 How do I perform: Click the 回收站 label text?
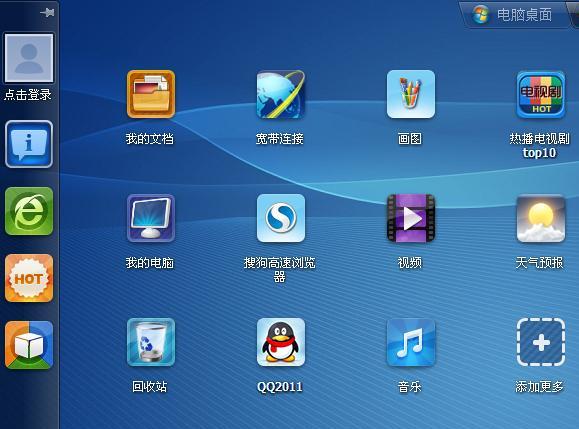click(150, 387)
